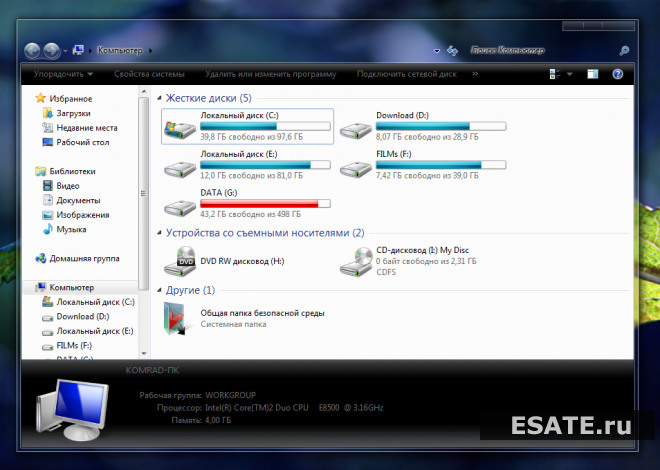Select the Локальный диск (C:) drive icon
The width and height of the screenshot is (660, 470).
[x=180, y=129]
